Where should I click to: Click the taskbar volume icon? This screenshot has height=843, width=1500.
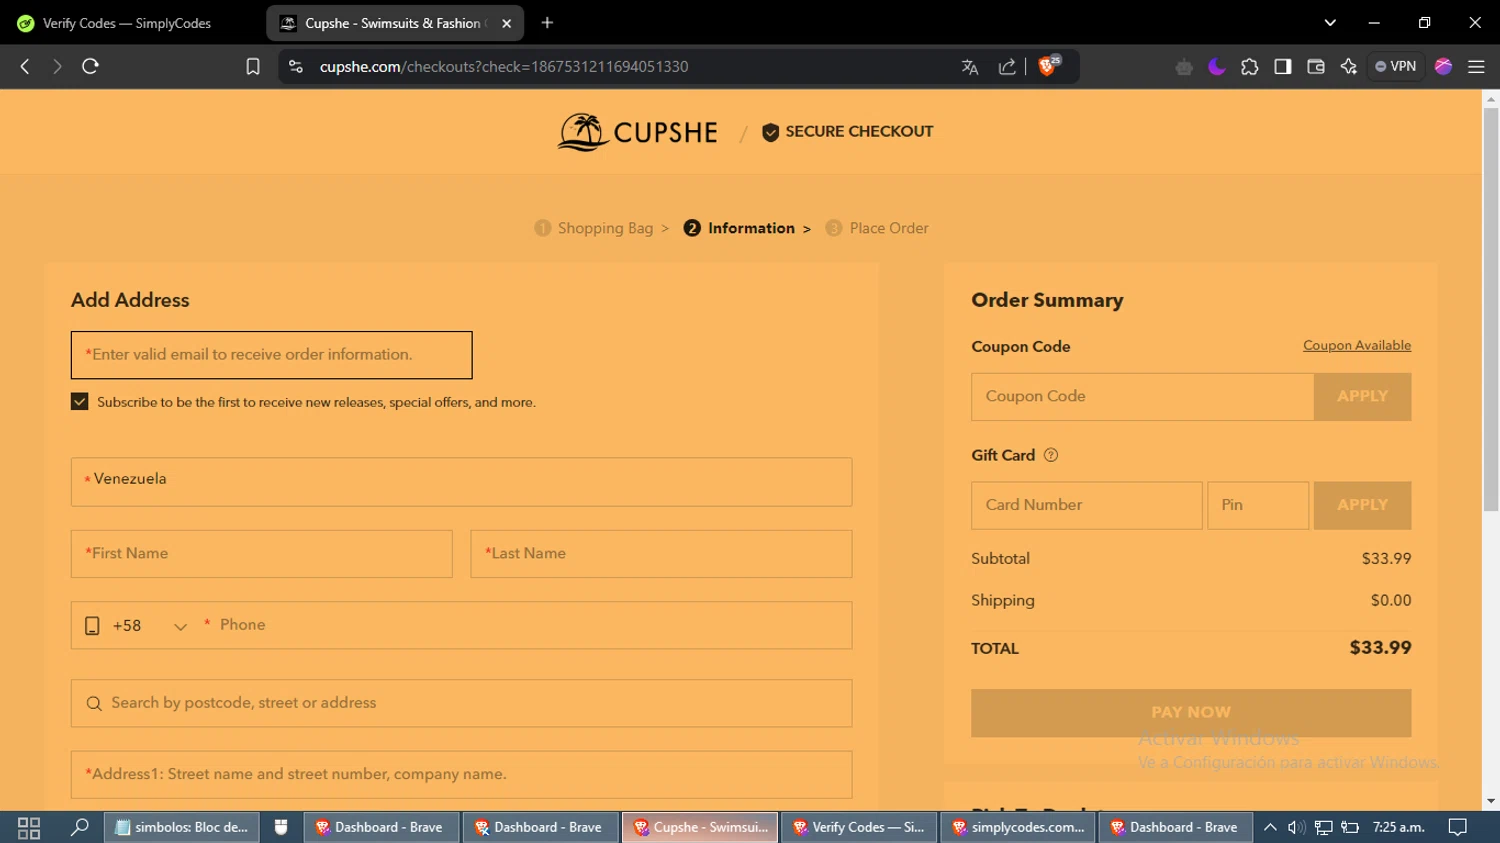1296,828
